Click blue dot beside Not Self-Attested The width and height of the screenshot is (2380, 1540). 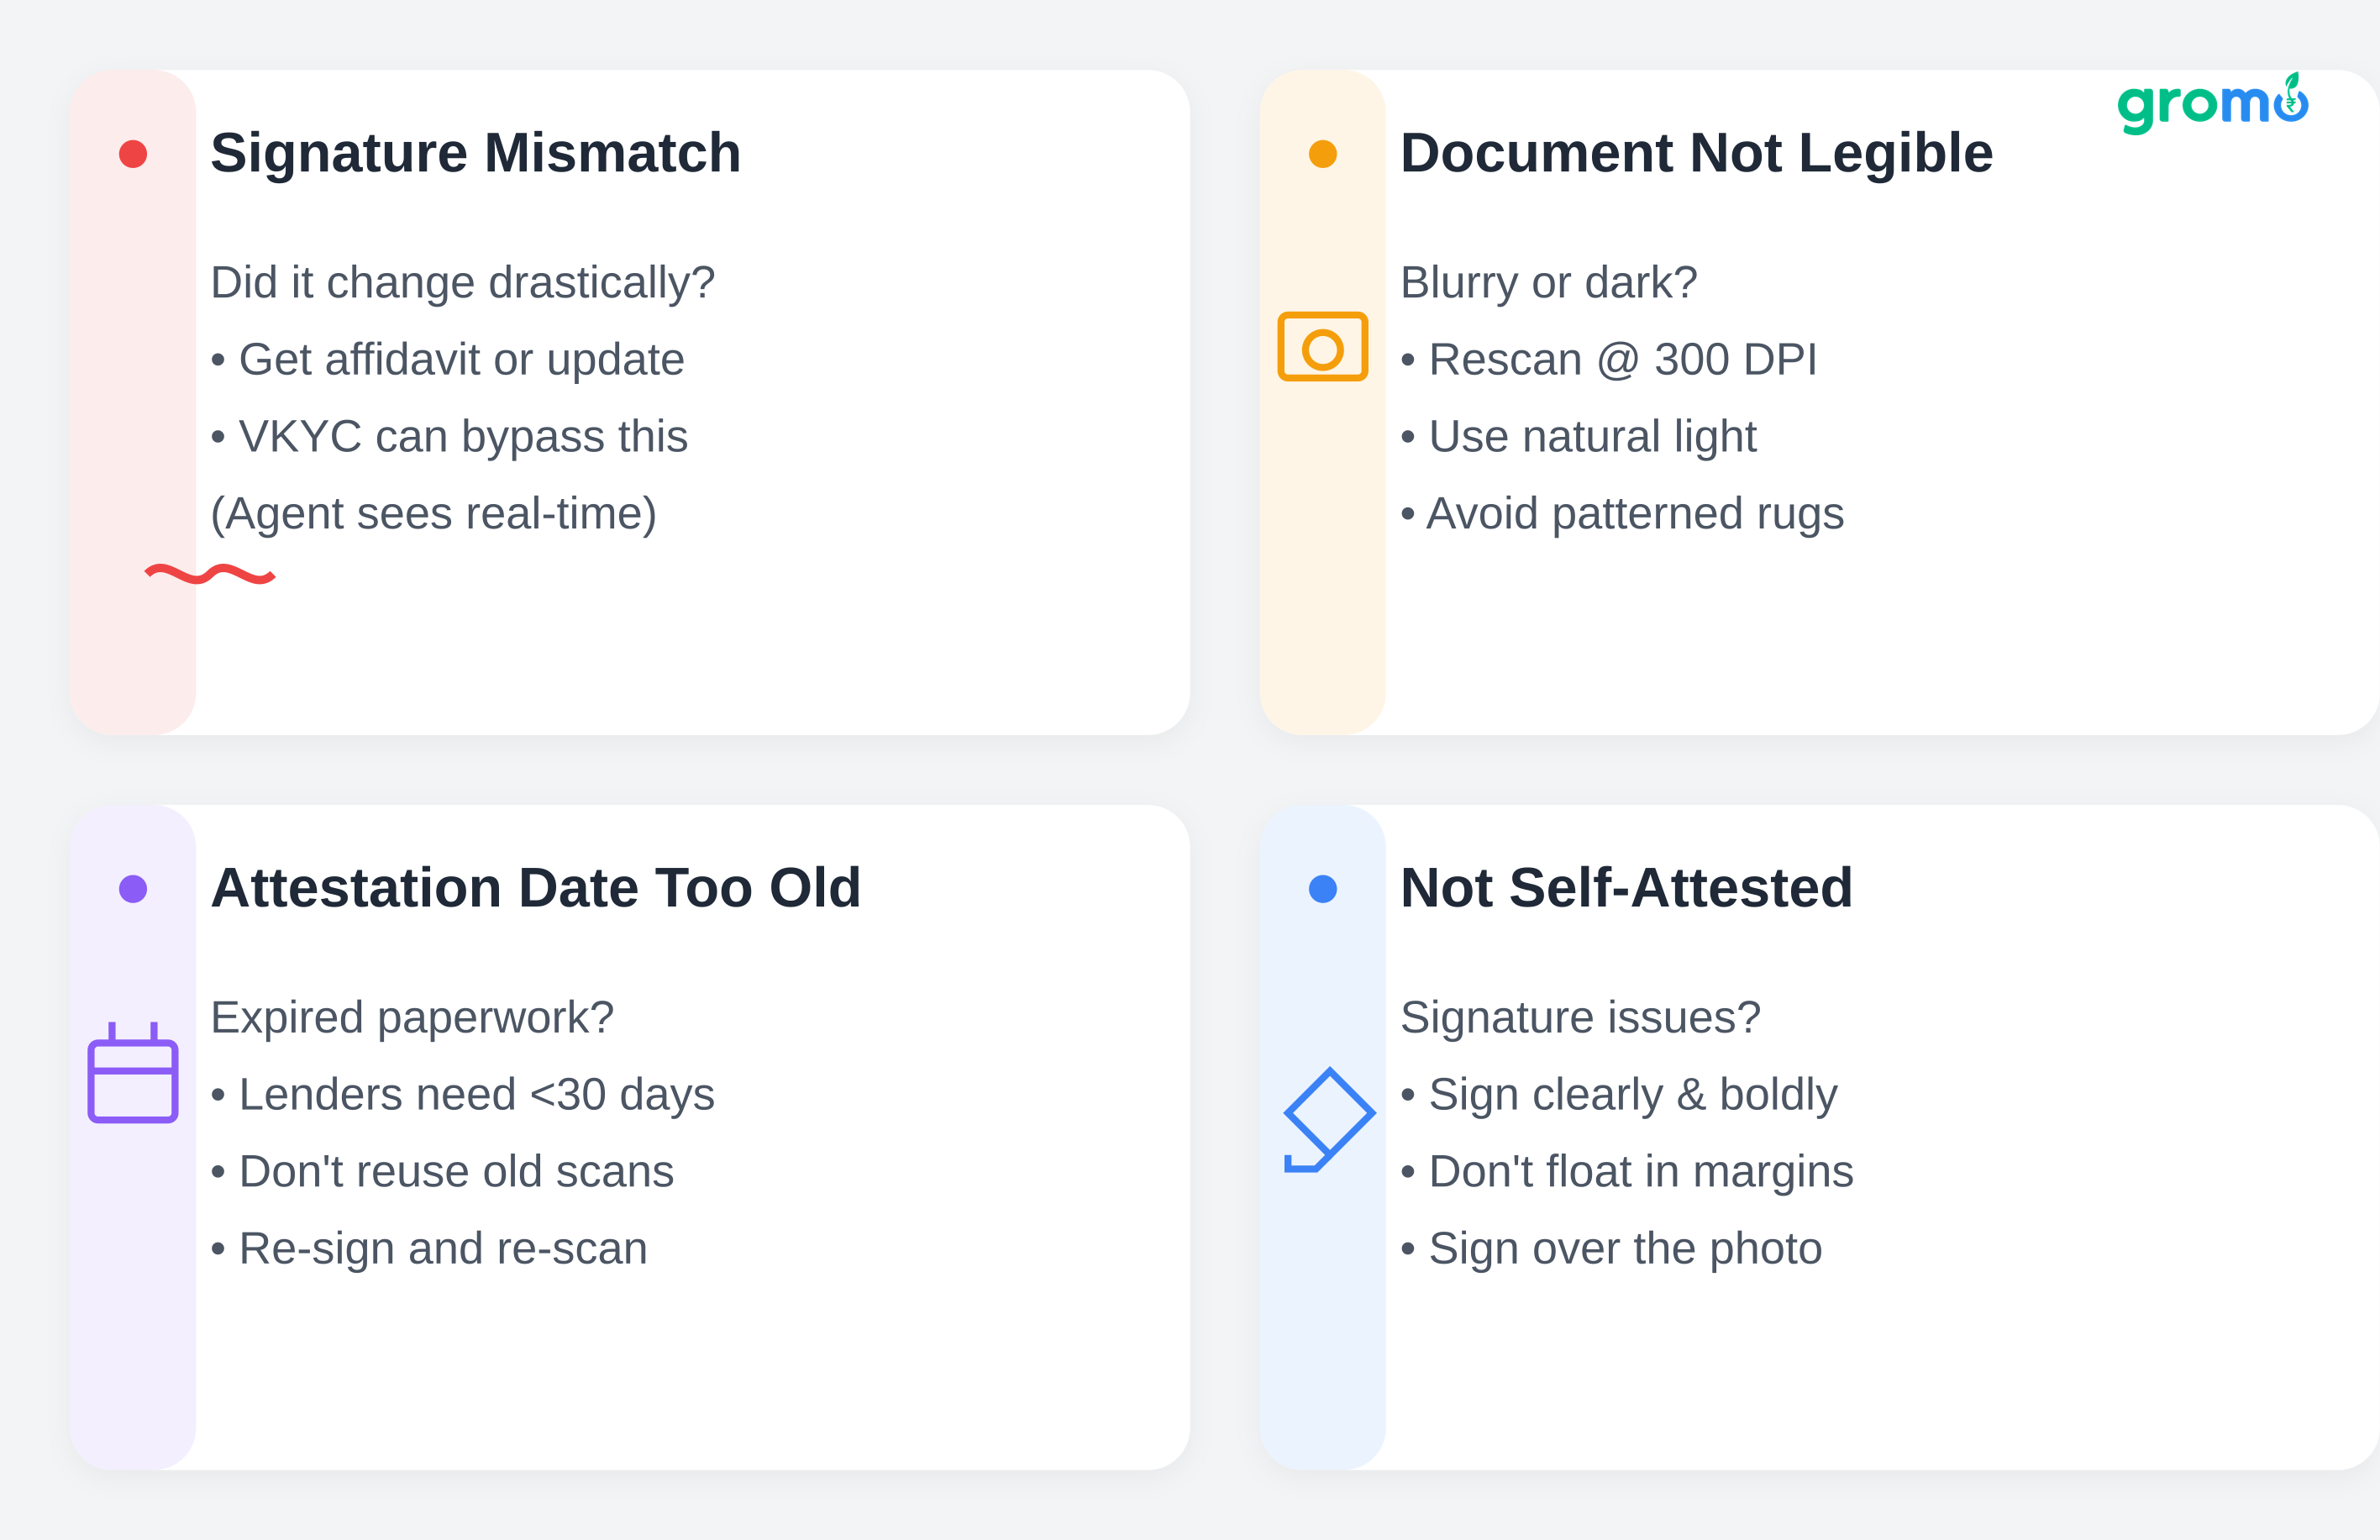(1322, 888)
